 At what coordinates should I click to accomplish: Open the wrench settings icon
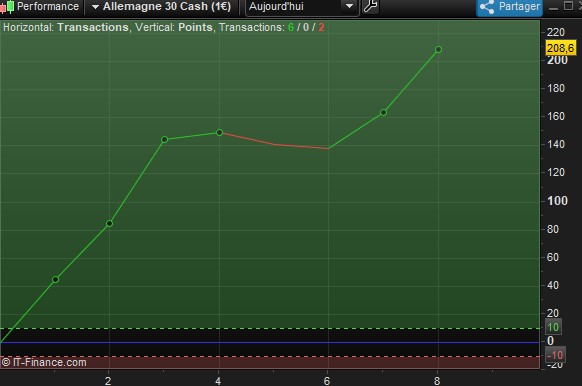click(370, 6)
